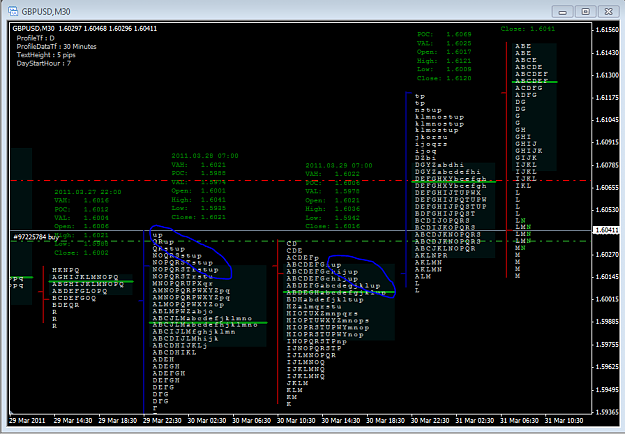Click the 1.60145 price axis label
This screenshot has height=434, width=625.
tap(607, 277)
